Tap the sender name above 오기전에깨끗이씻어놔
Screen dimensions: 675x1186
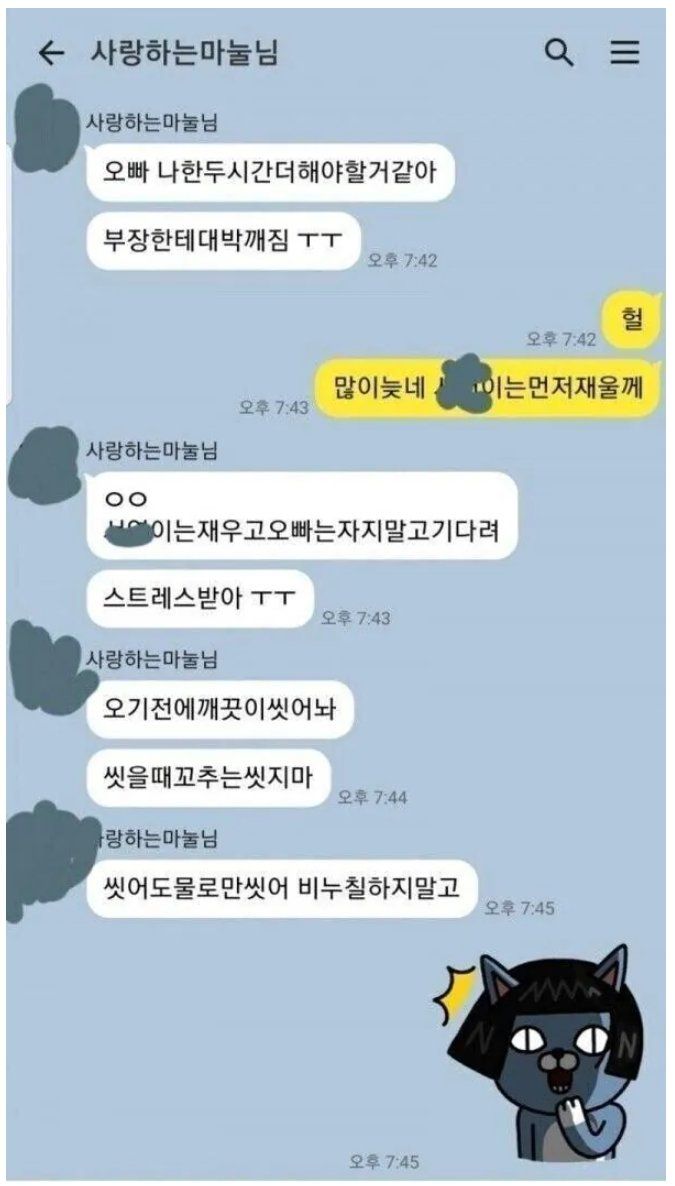click(153, 659)
